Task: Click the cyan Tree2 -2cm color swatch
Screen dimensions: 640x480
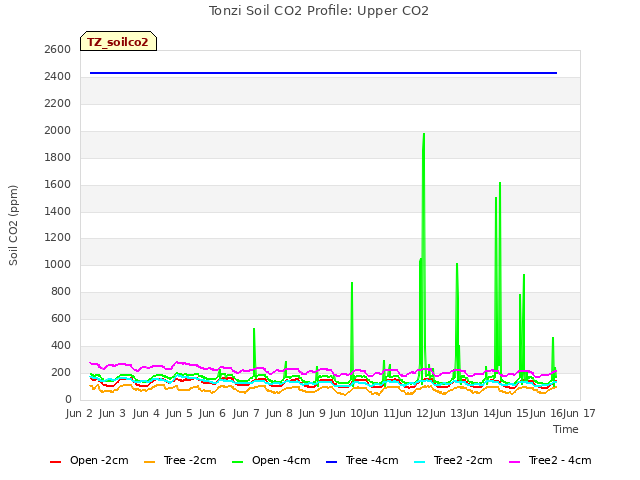Action: tap(420, 462)
